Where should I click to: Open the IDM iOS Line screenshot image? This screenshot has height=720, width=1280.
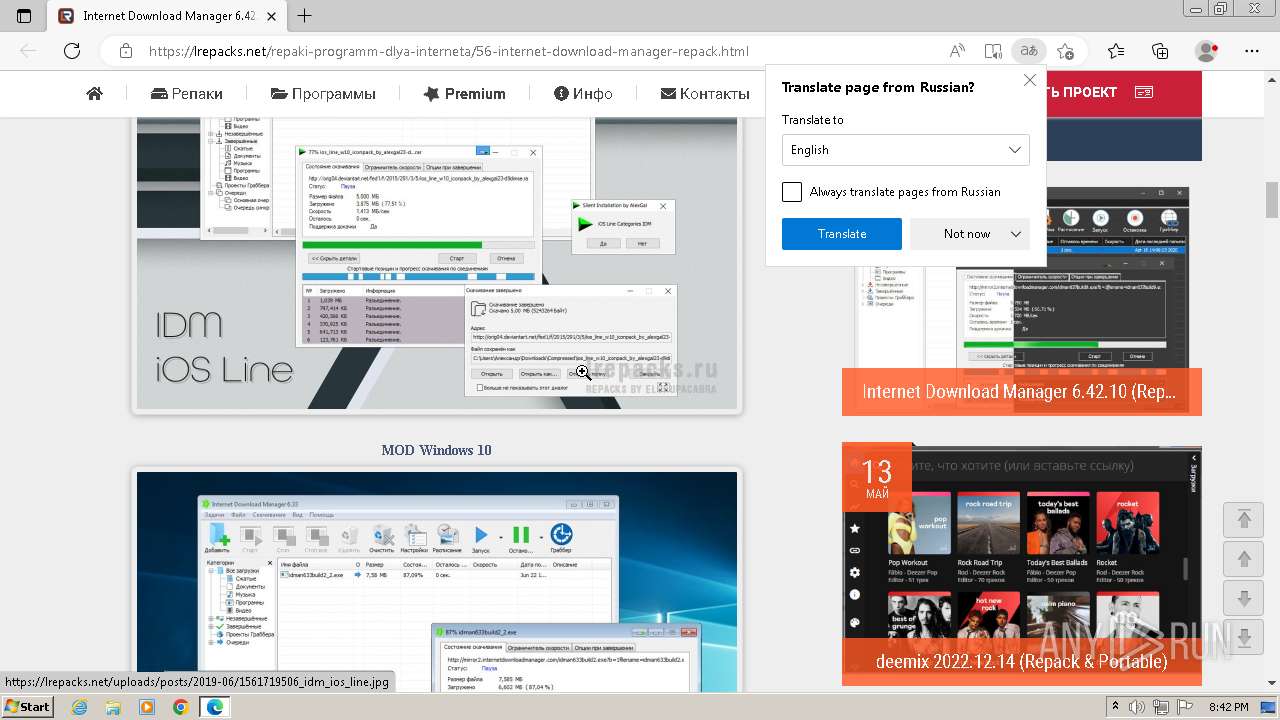pyautogui.click(x=437, y=262)
